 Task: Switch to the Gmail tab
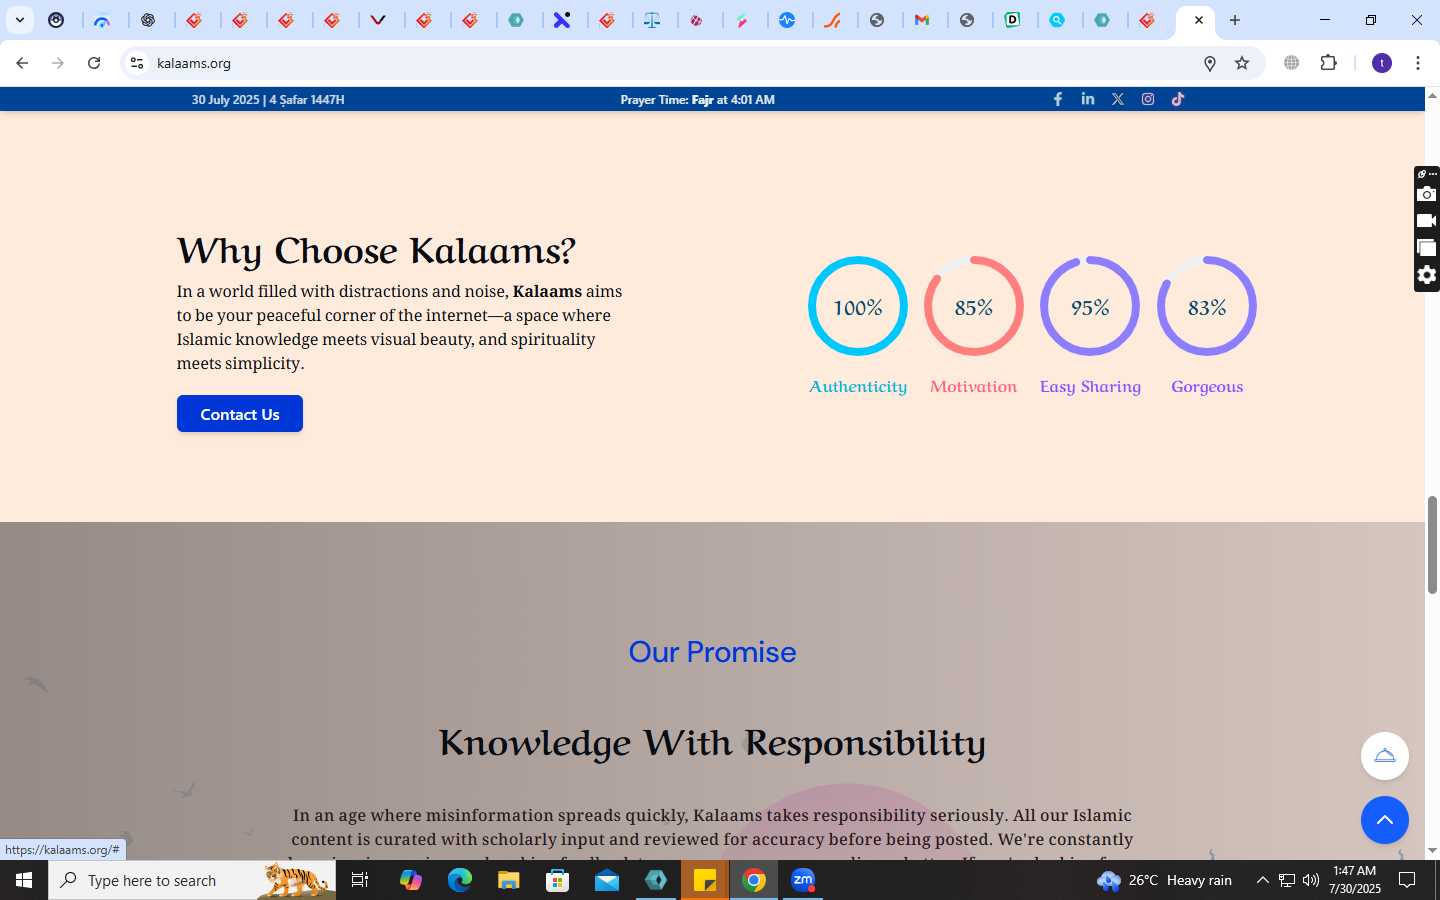click(x=922, y=20)
